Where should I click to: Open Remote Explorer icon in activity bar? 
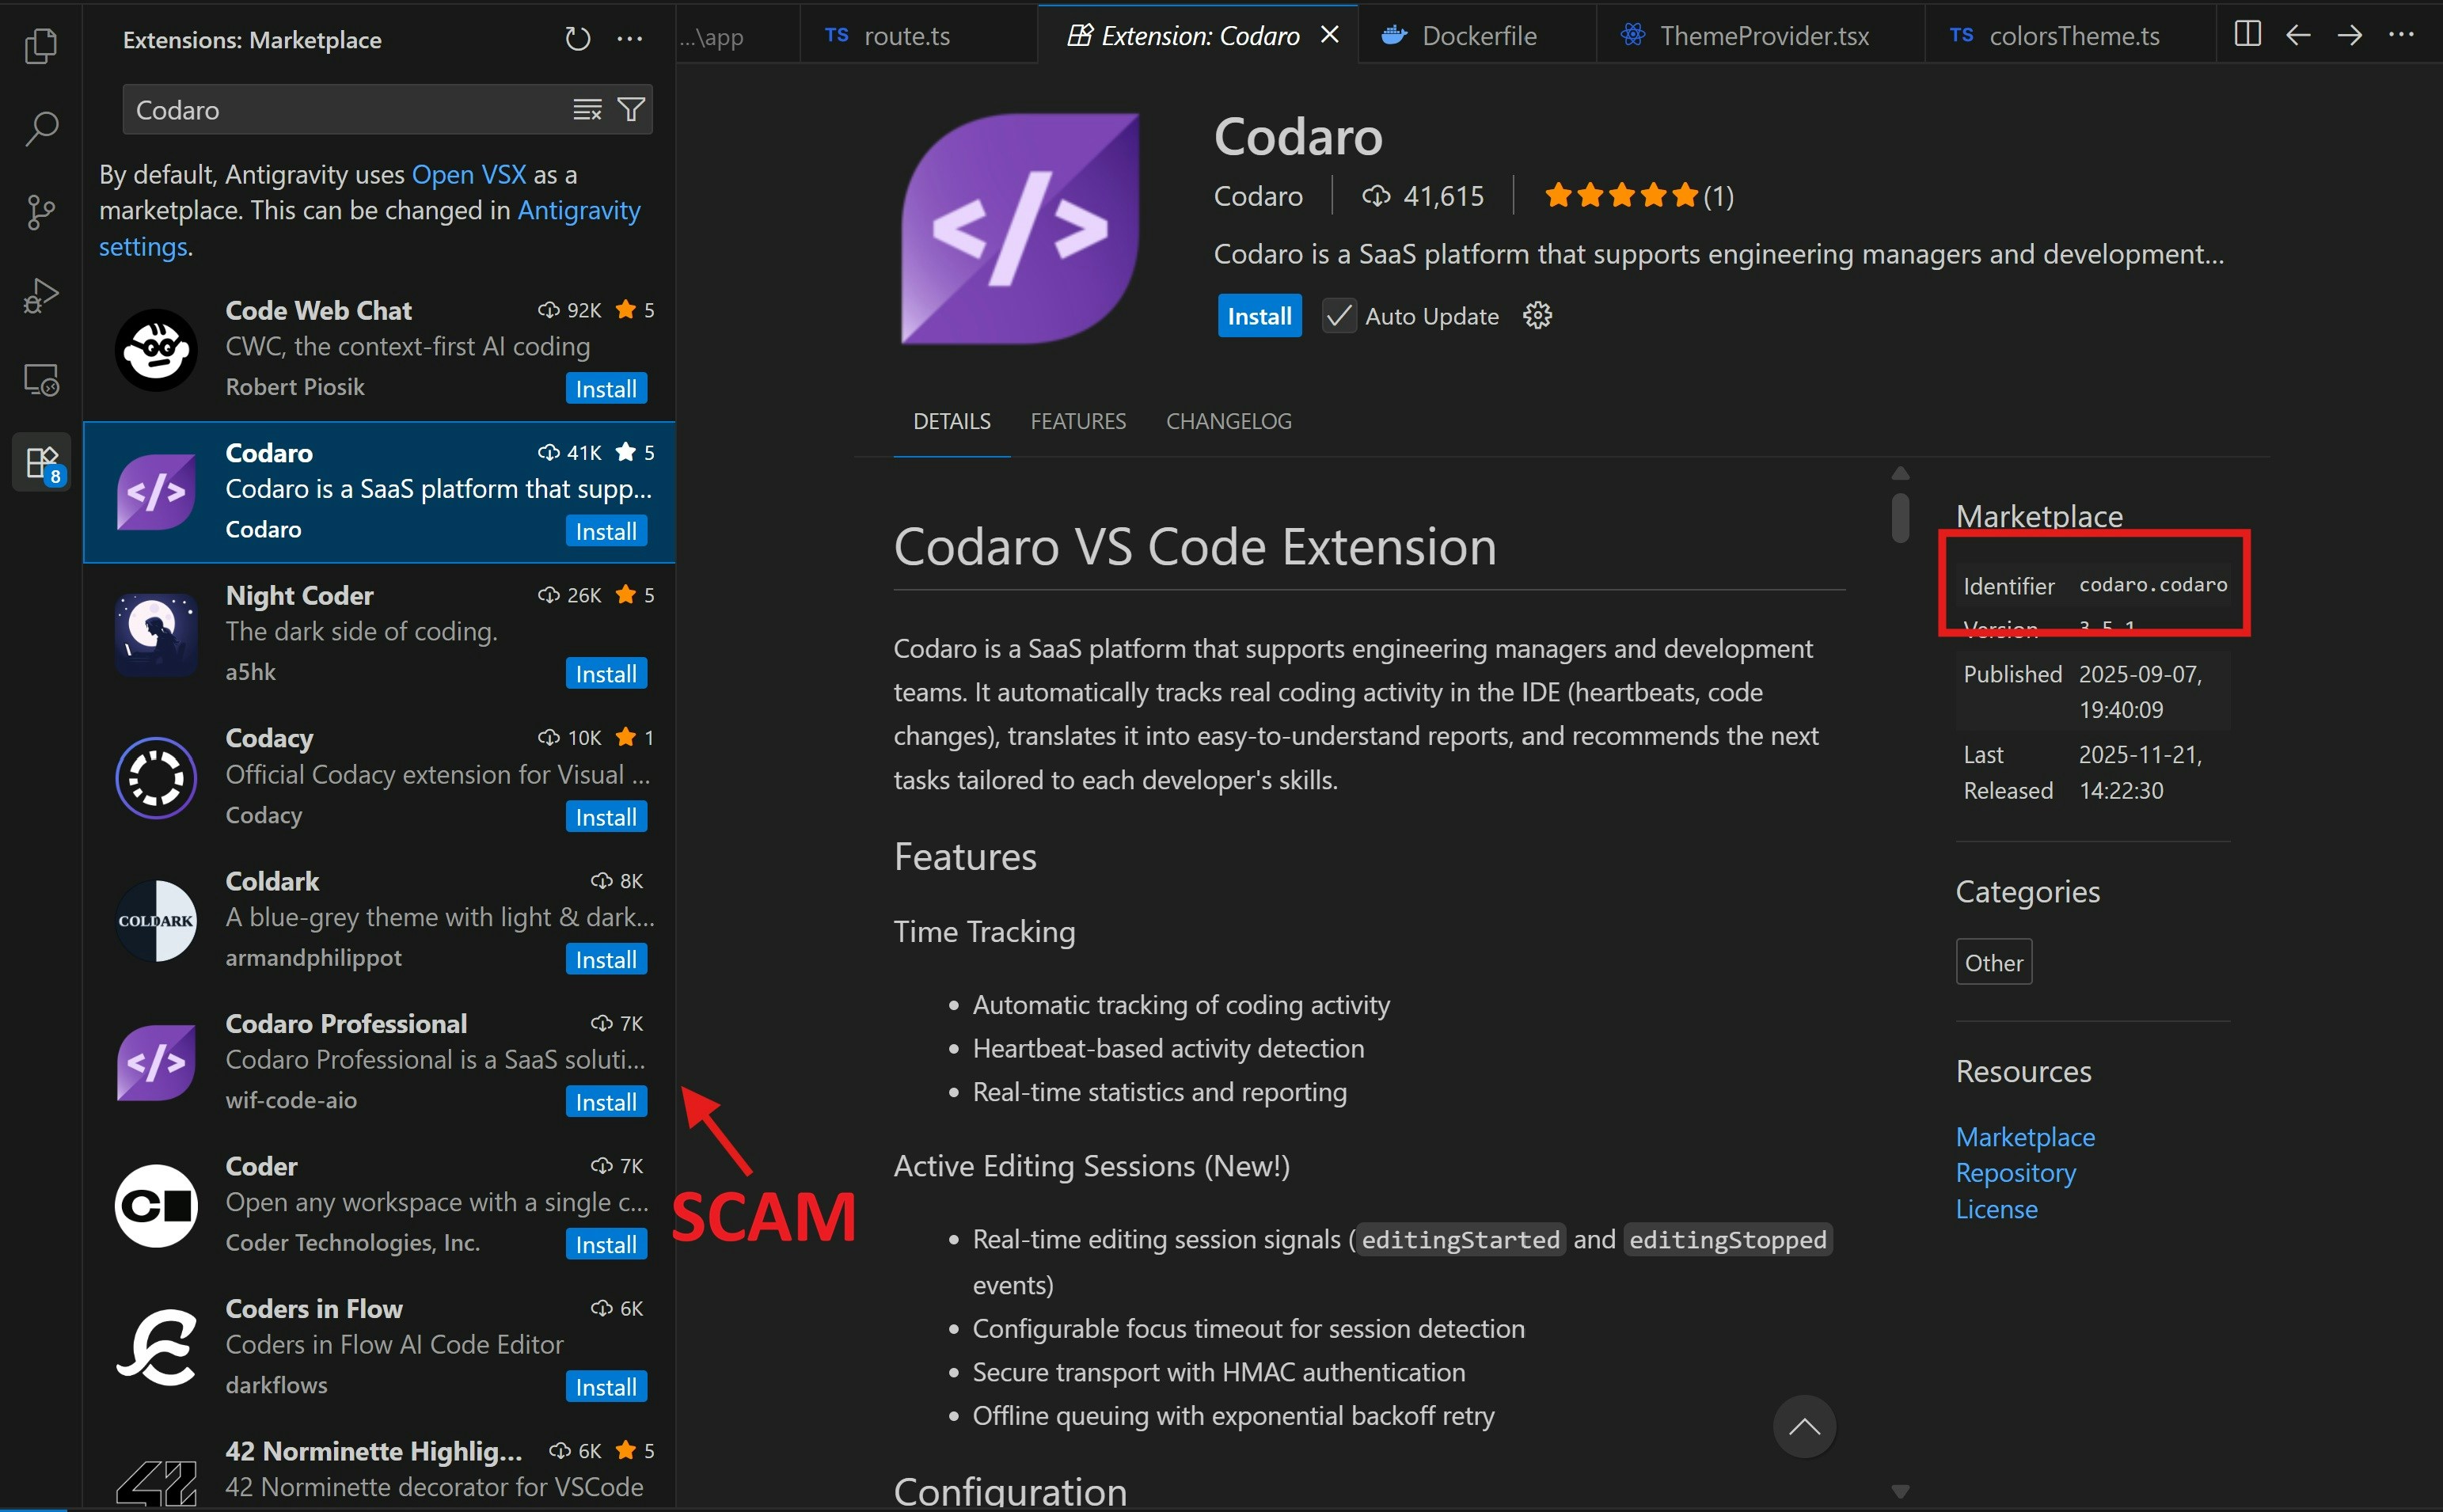click(40, 380)
